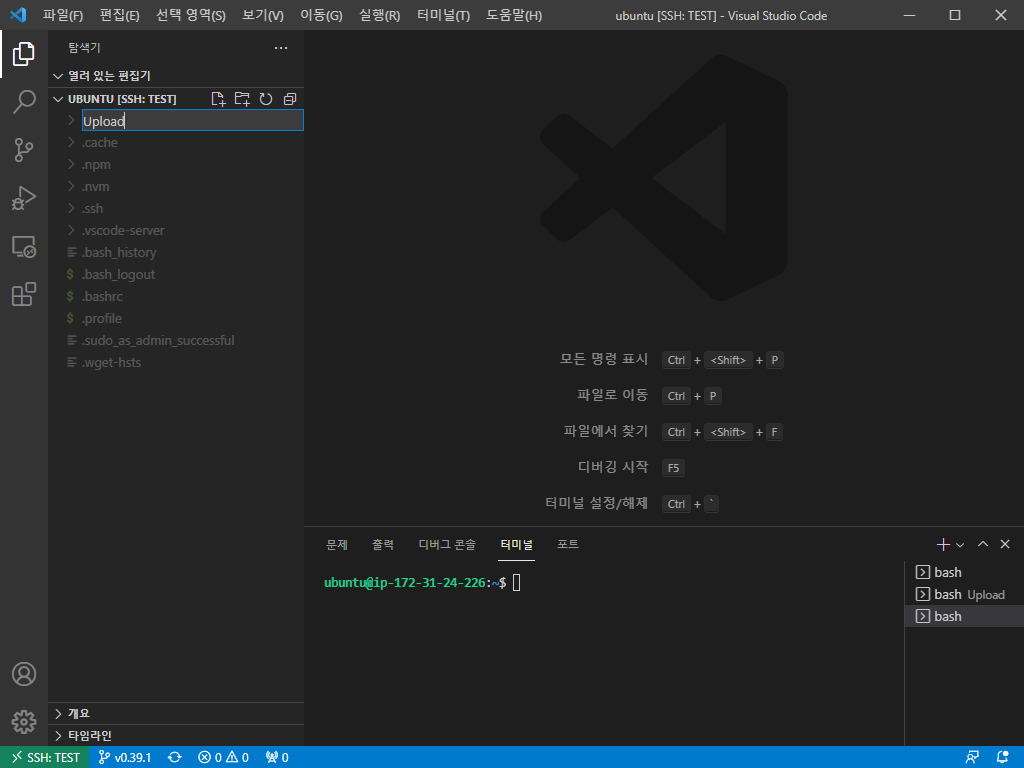The height and width of the screenshot is (768, 1024).
Task: Maximize the panel with up chevron
Action: click(983, 544)
